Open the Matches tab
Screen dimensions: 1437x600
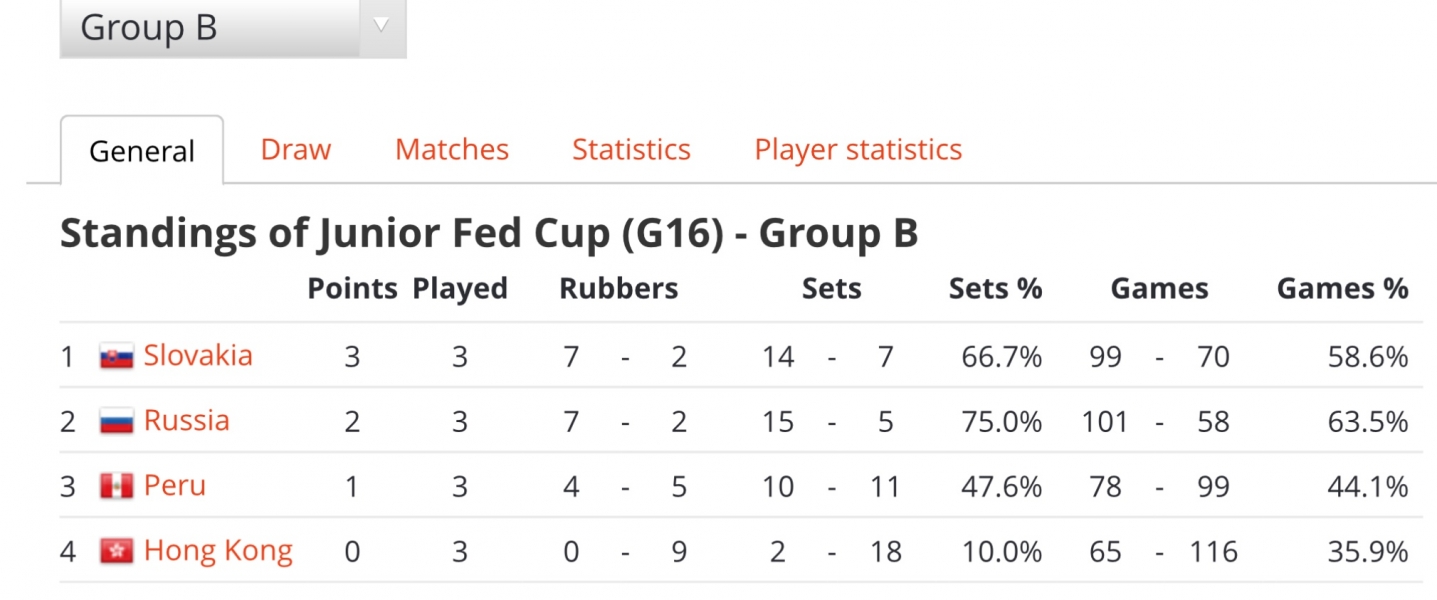tap(452, 150)
